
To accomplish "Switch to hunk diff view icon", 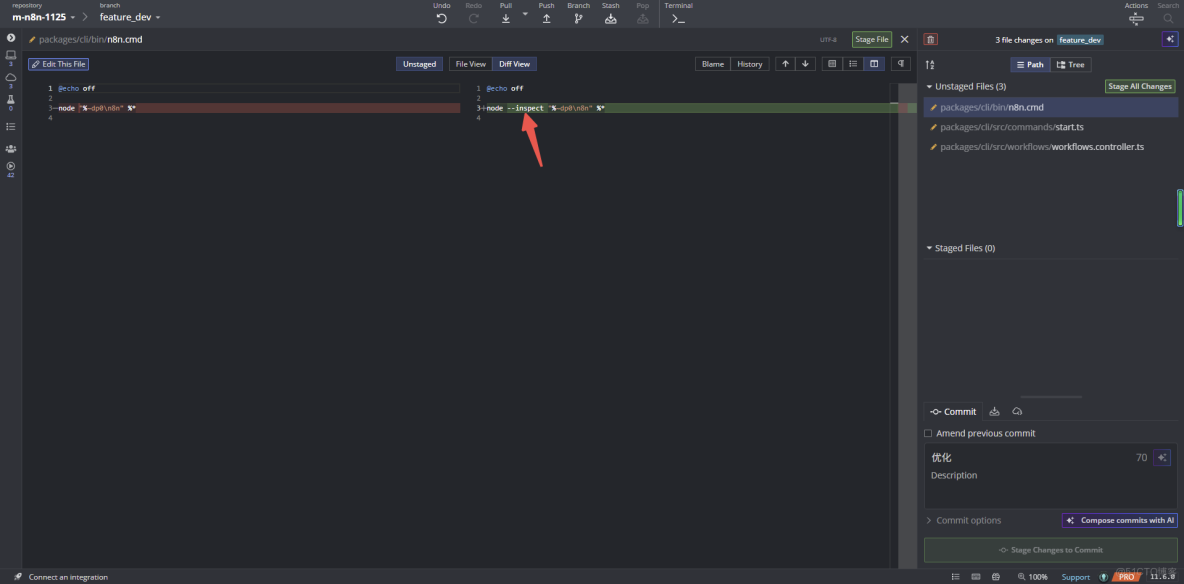I will [x=832, y=64].
